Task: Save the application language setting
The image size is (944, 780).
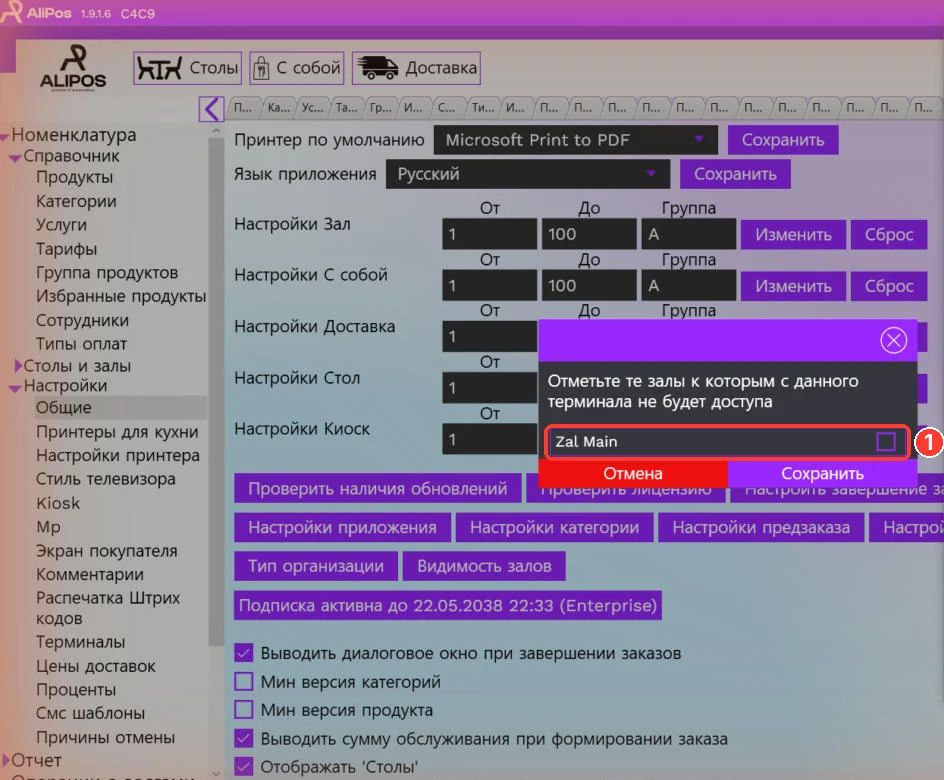Action: coord(735,175)
